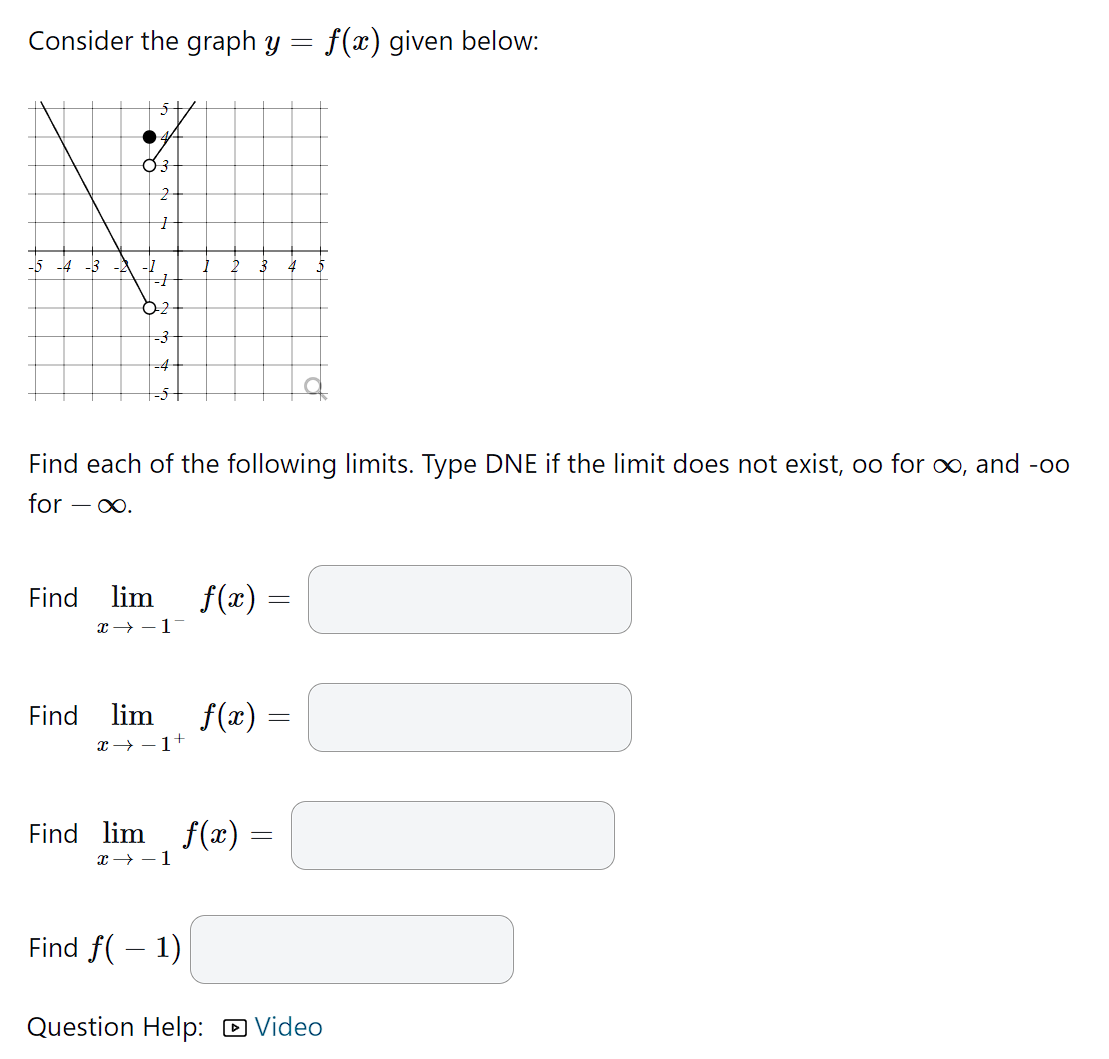Select the graph of y = f(x)
This screenshot has width=1109, height=1059.
pyautogui.click(x=175, y=250)
